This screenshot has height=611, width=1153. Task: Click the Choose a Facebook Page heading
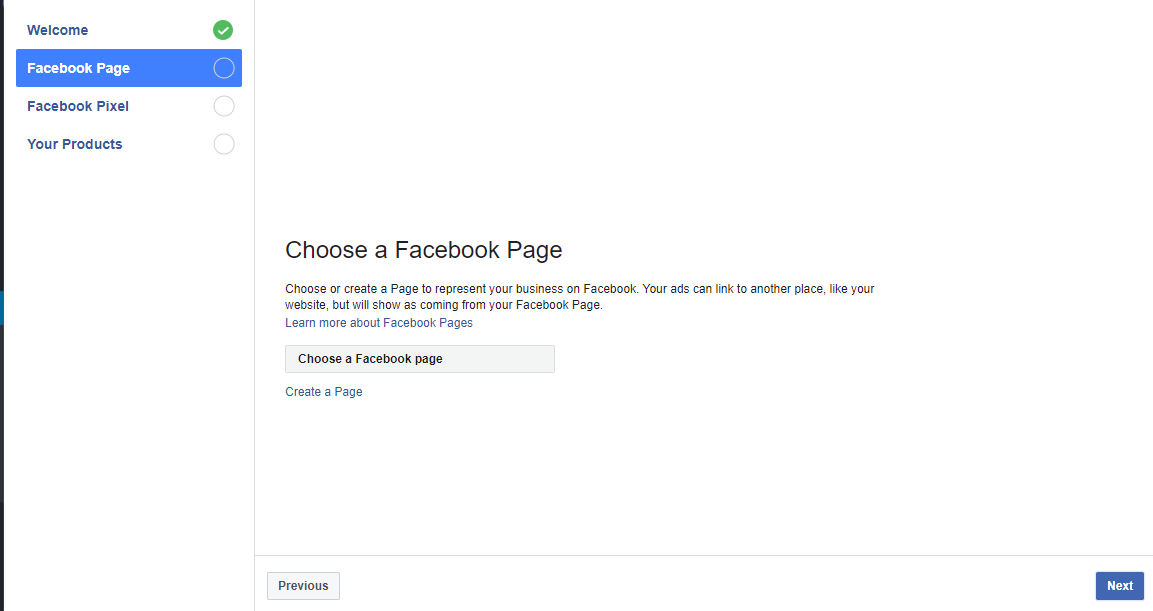click(424, 250)
